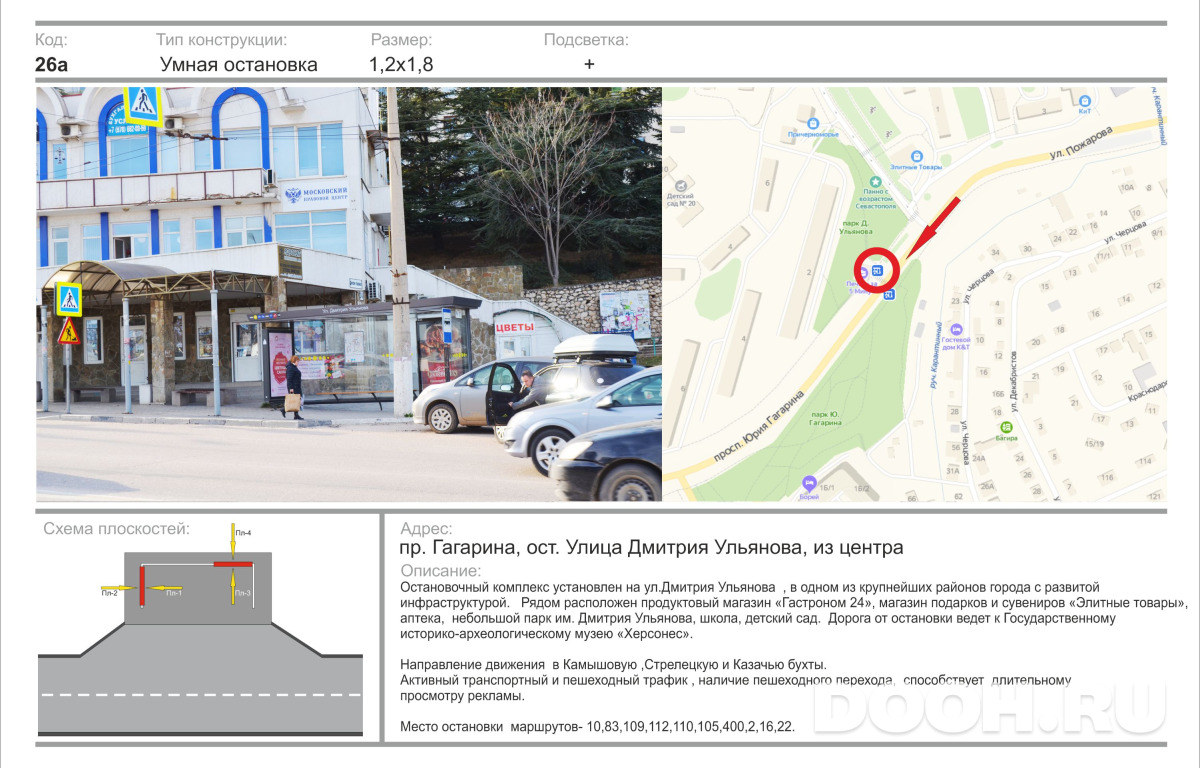Image resolution: width=1200 pixels, height=768 pixels.
Task: Click the Умная остановка construction type
Action: [239, 65]
